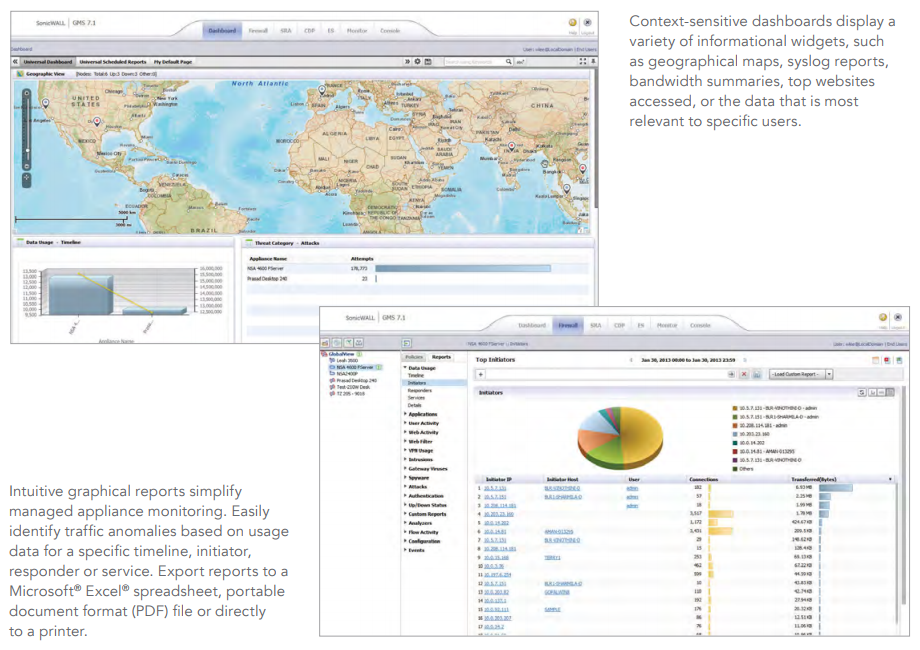Open the Load Custom Report dropdown

[x=801, y=374]
